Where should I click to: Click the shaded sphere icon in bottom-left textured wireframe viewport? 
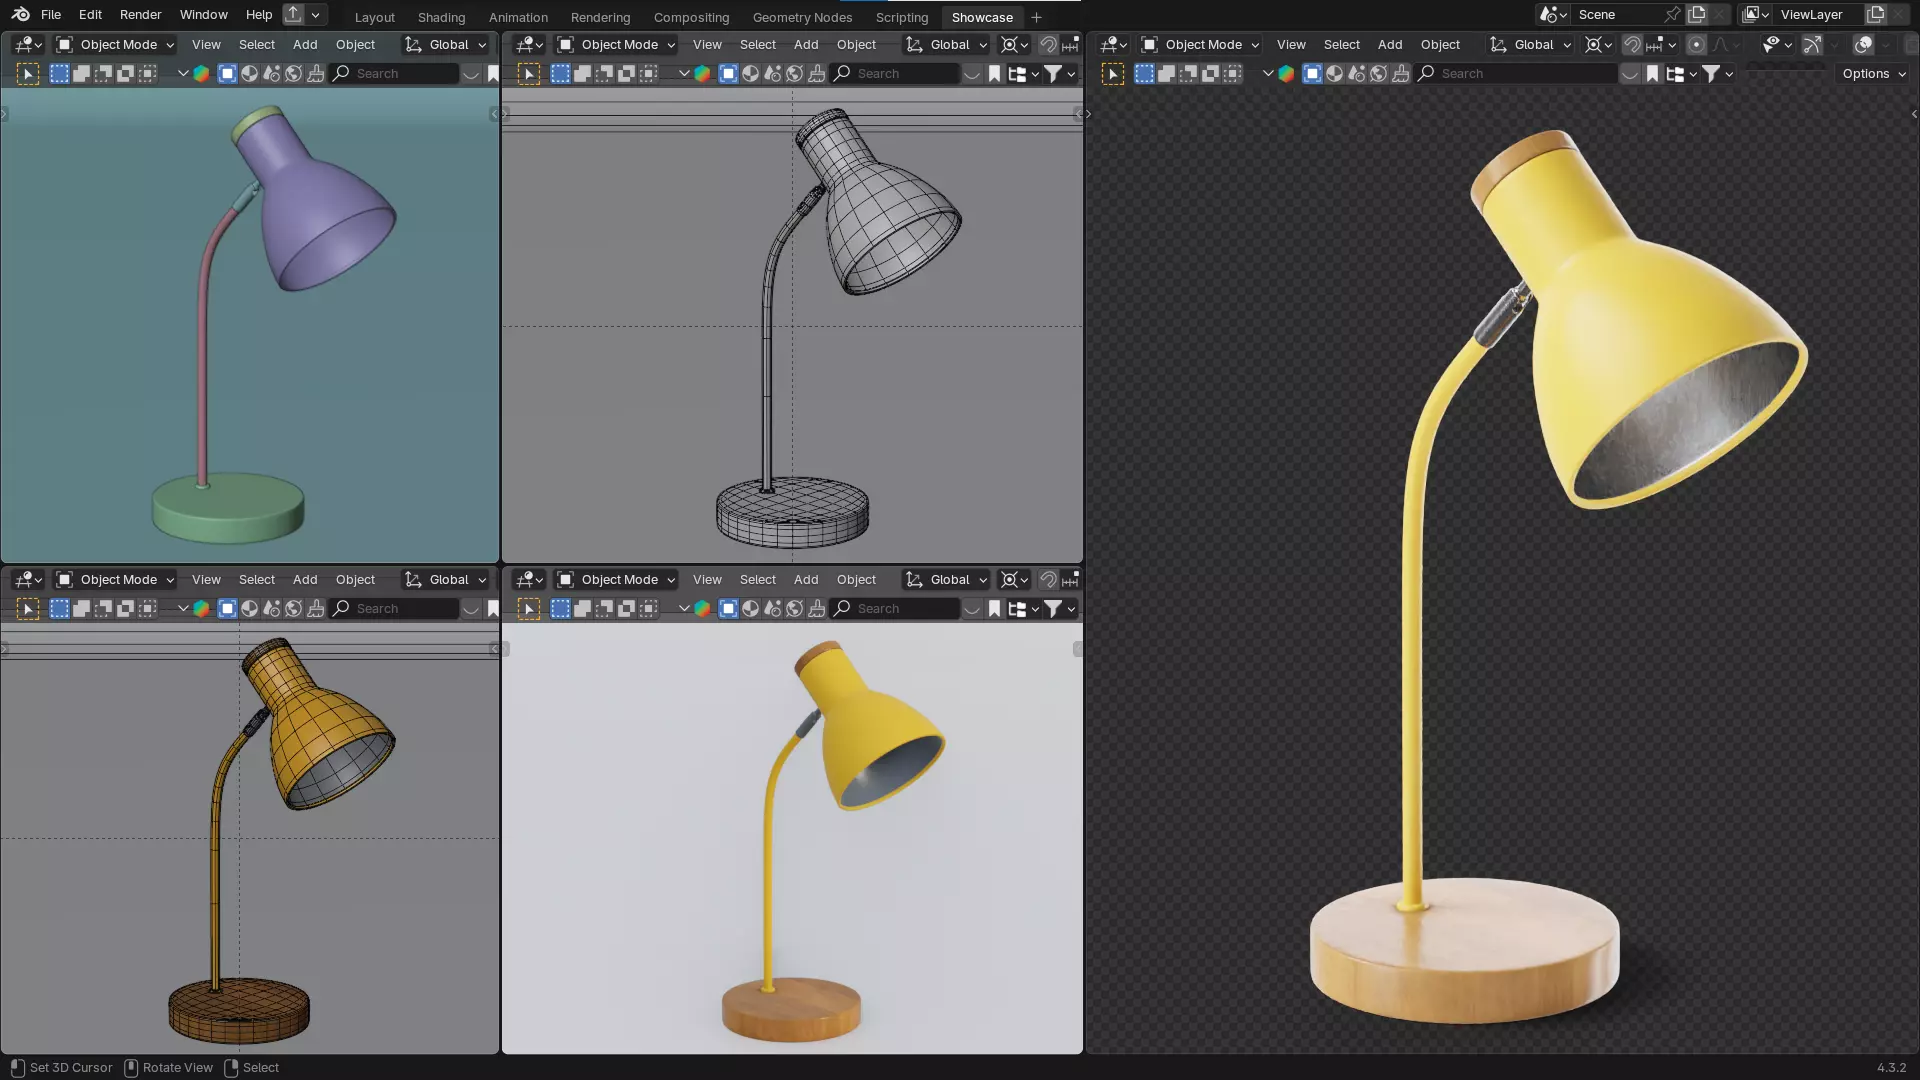click(x=250, y=608)
